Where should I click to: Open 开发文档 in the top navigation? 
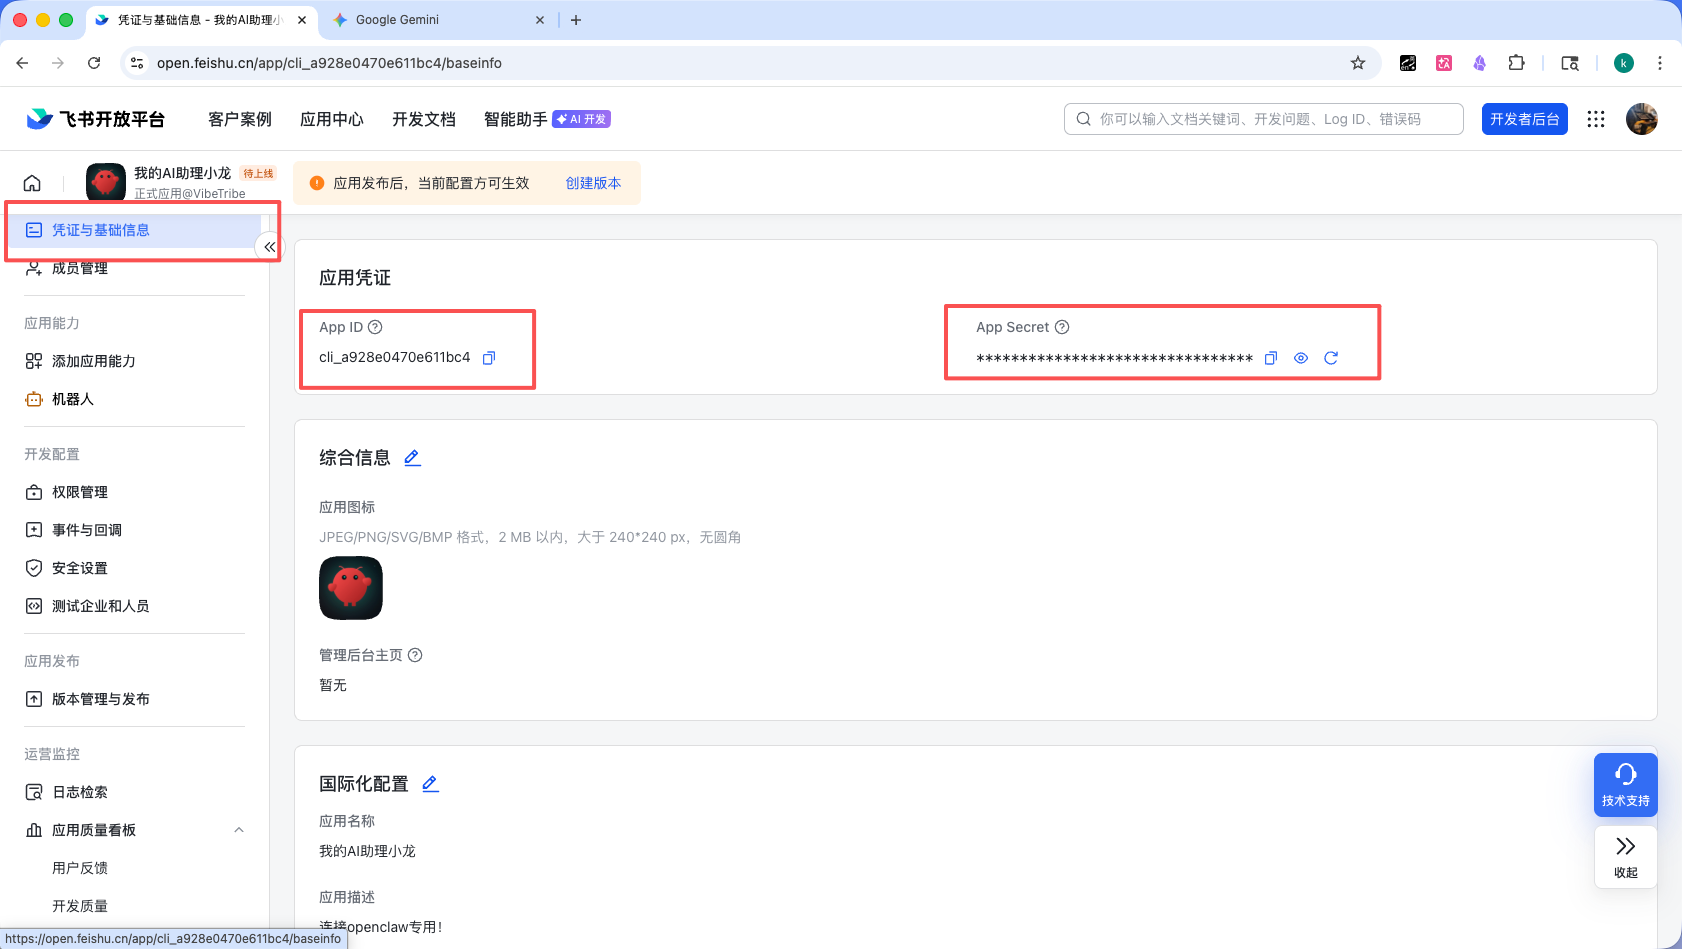[x=423, y=118]
